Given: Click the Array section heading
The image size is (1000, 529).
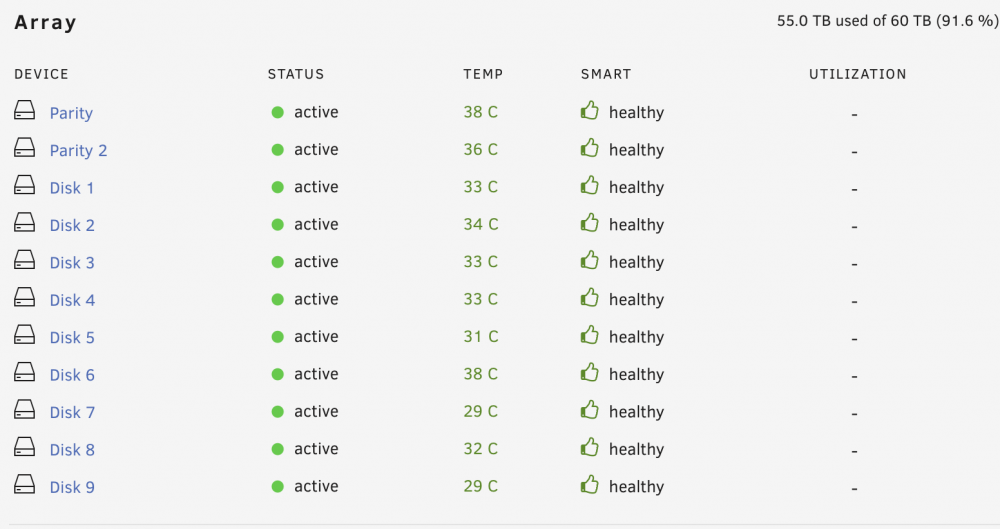Looking at the screenshot, I should (x=45, y=22).
